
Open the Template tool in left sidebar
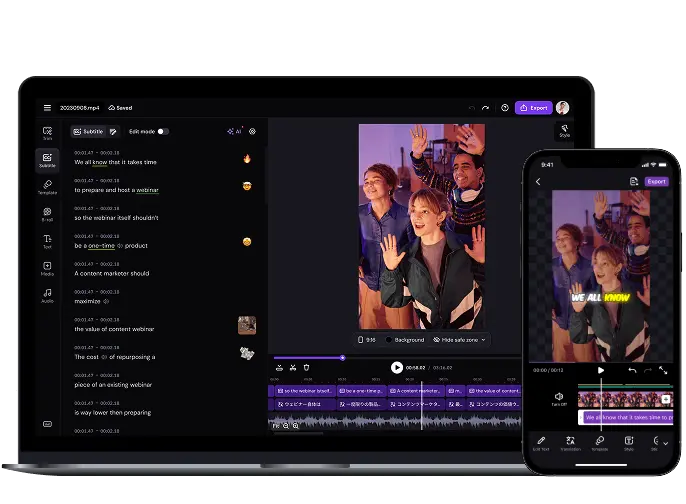(x=47, y=187)
